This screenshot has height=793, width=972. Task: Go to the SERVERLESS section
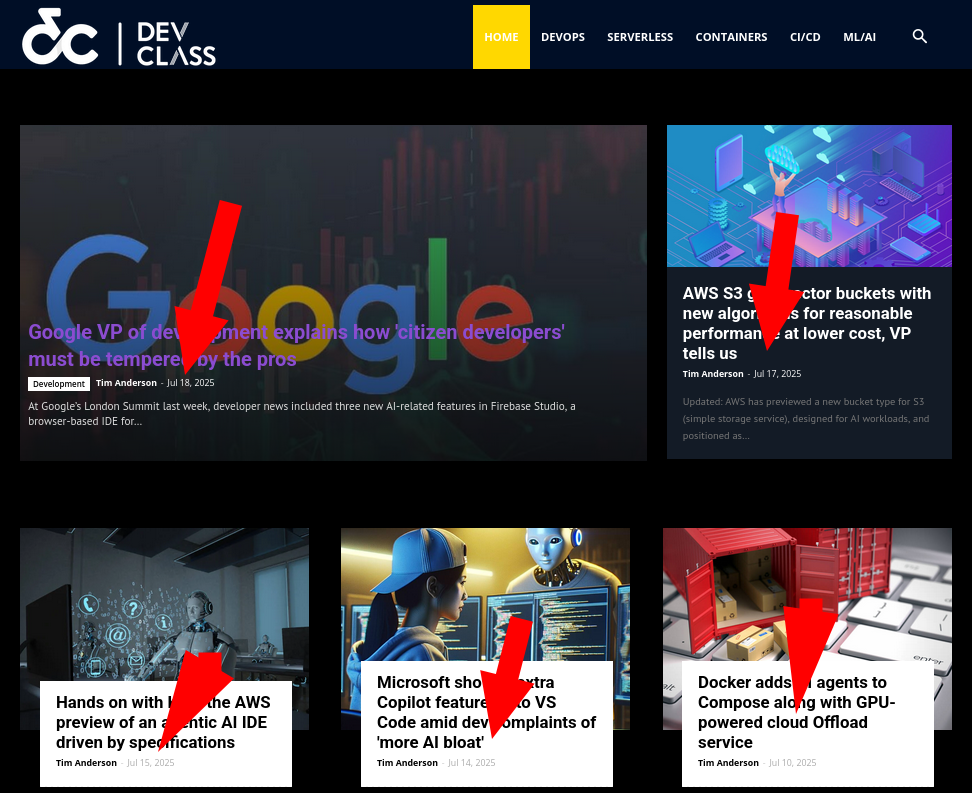[x=640, y=37]
